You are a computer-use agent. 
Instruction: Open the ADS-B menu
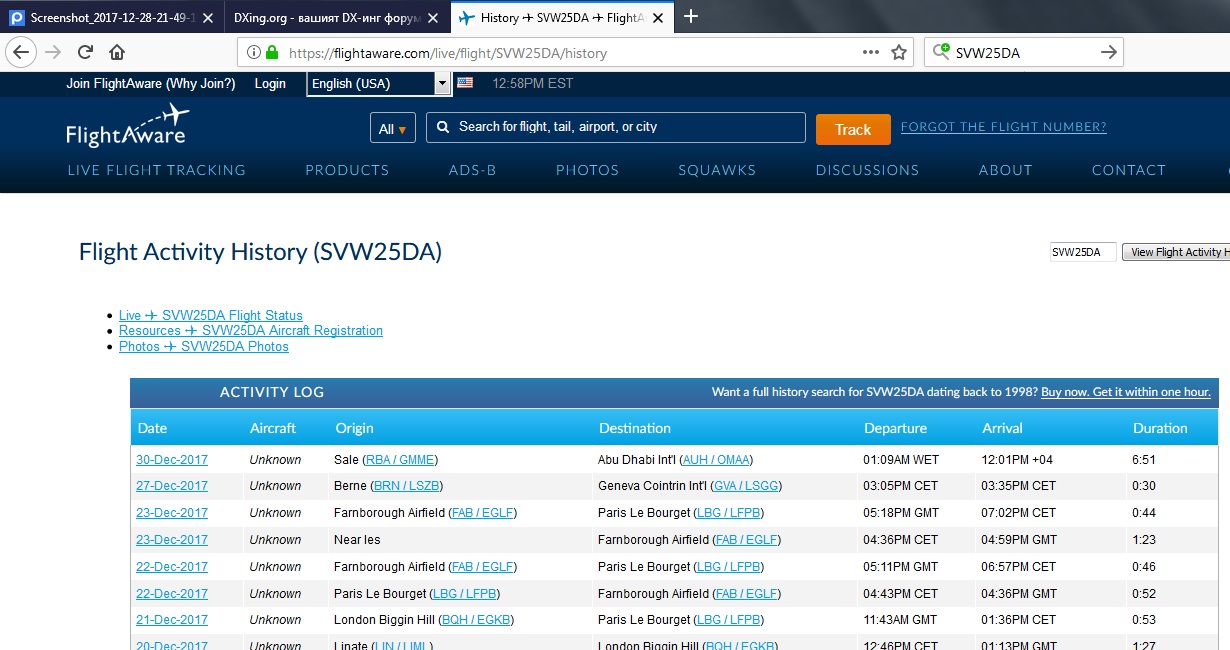pos(472,170)
